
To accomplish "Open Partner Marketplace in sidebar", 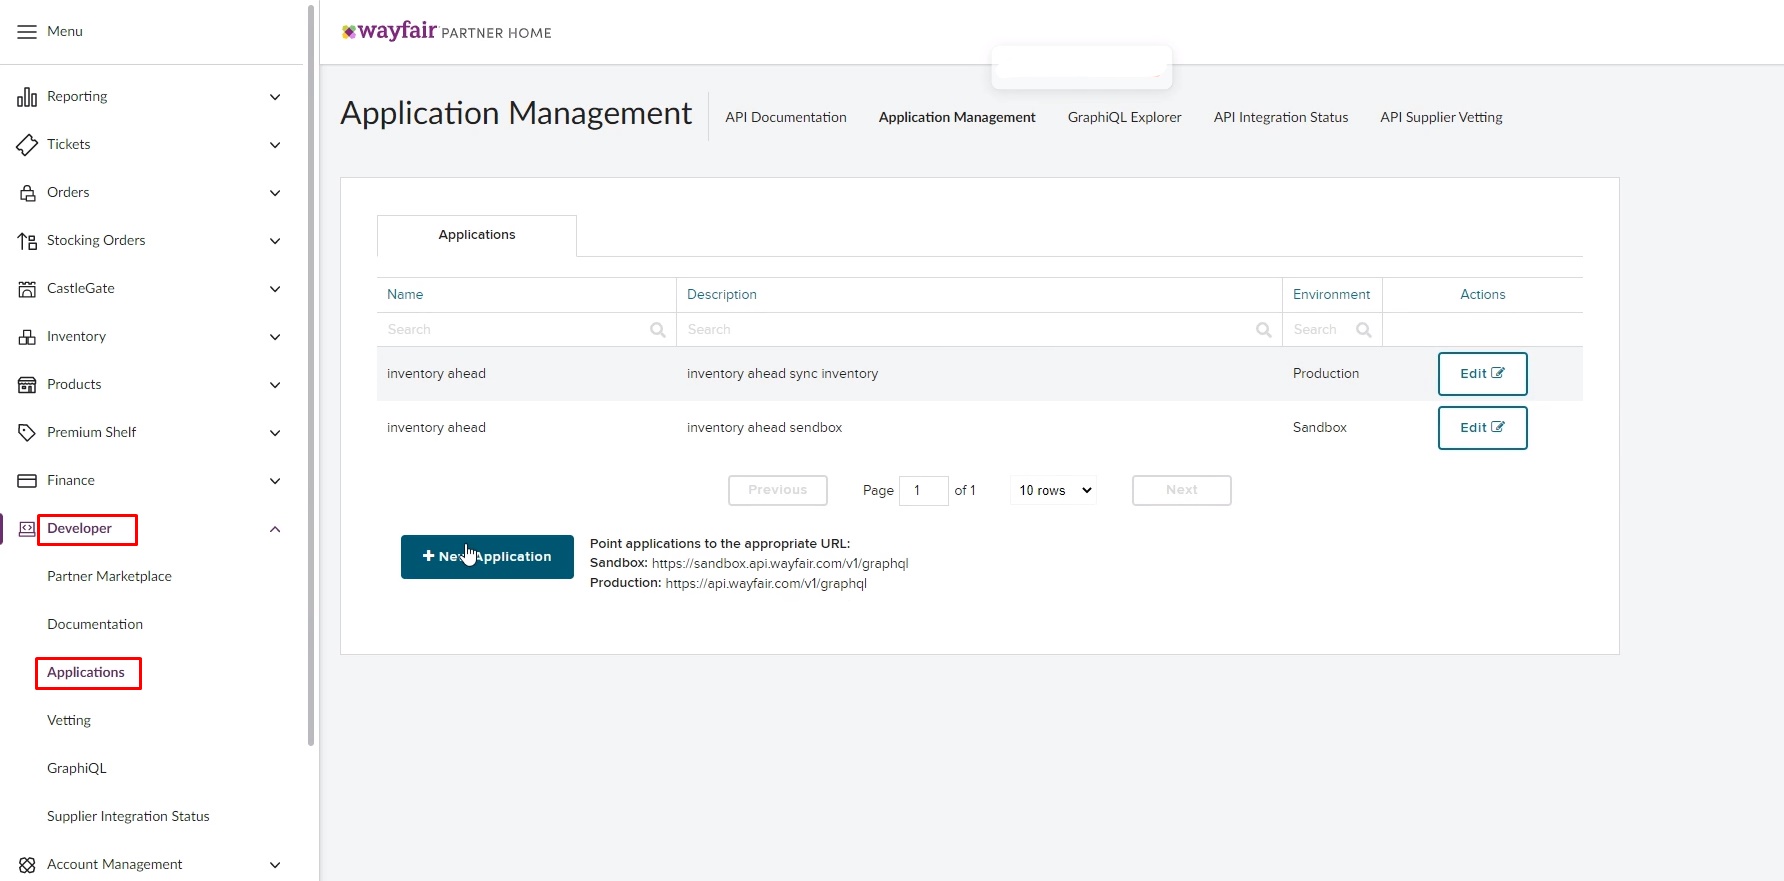I will click(x=109, y=577).
